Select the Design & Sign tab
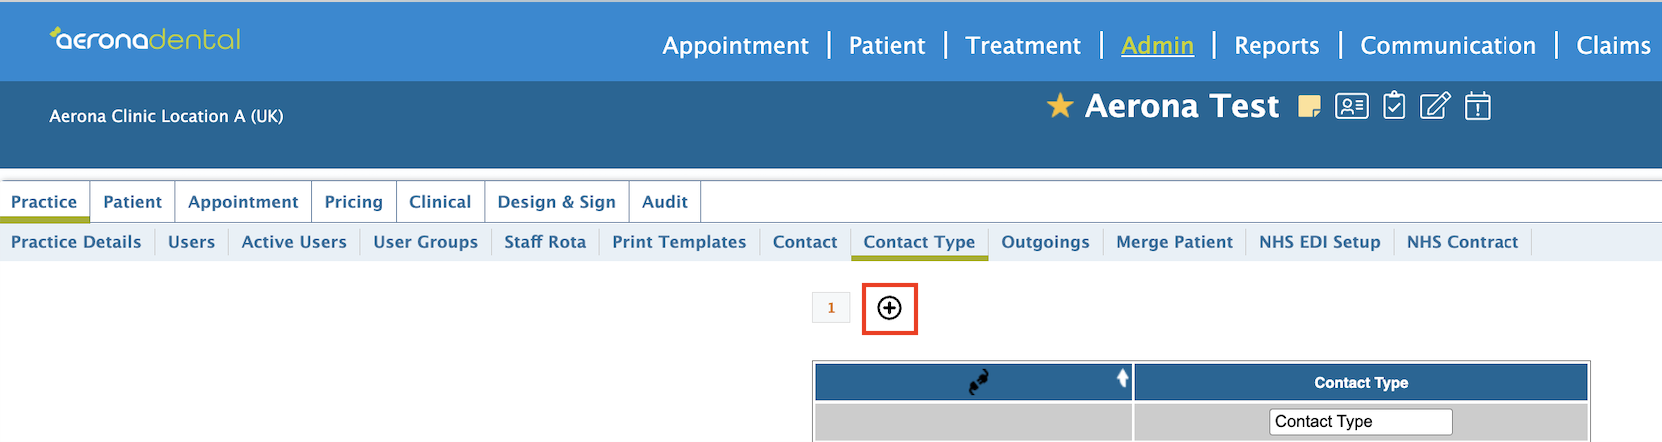This screenshot has height=442, width=1662. pyautogui.click(x=556, y=202)
